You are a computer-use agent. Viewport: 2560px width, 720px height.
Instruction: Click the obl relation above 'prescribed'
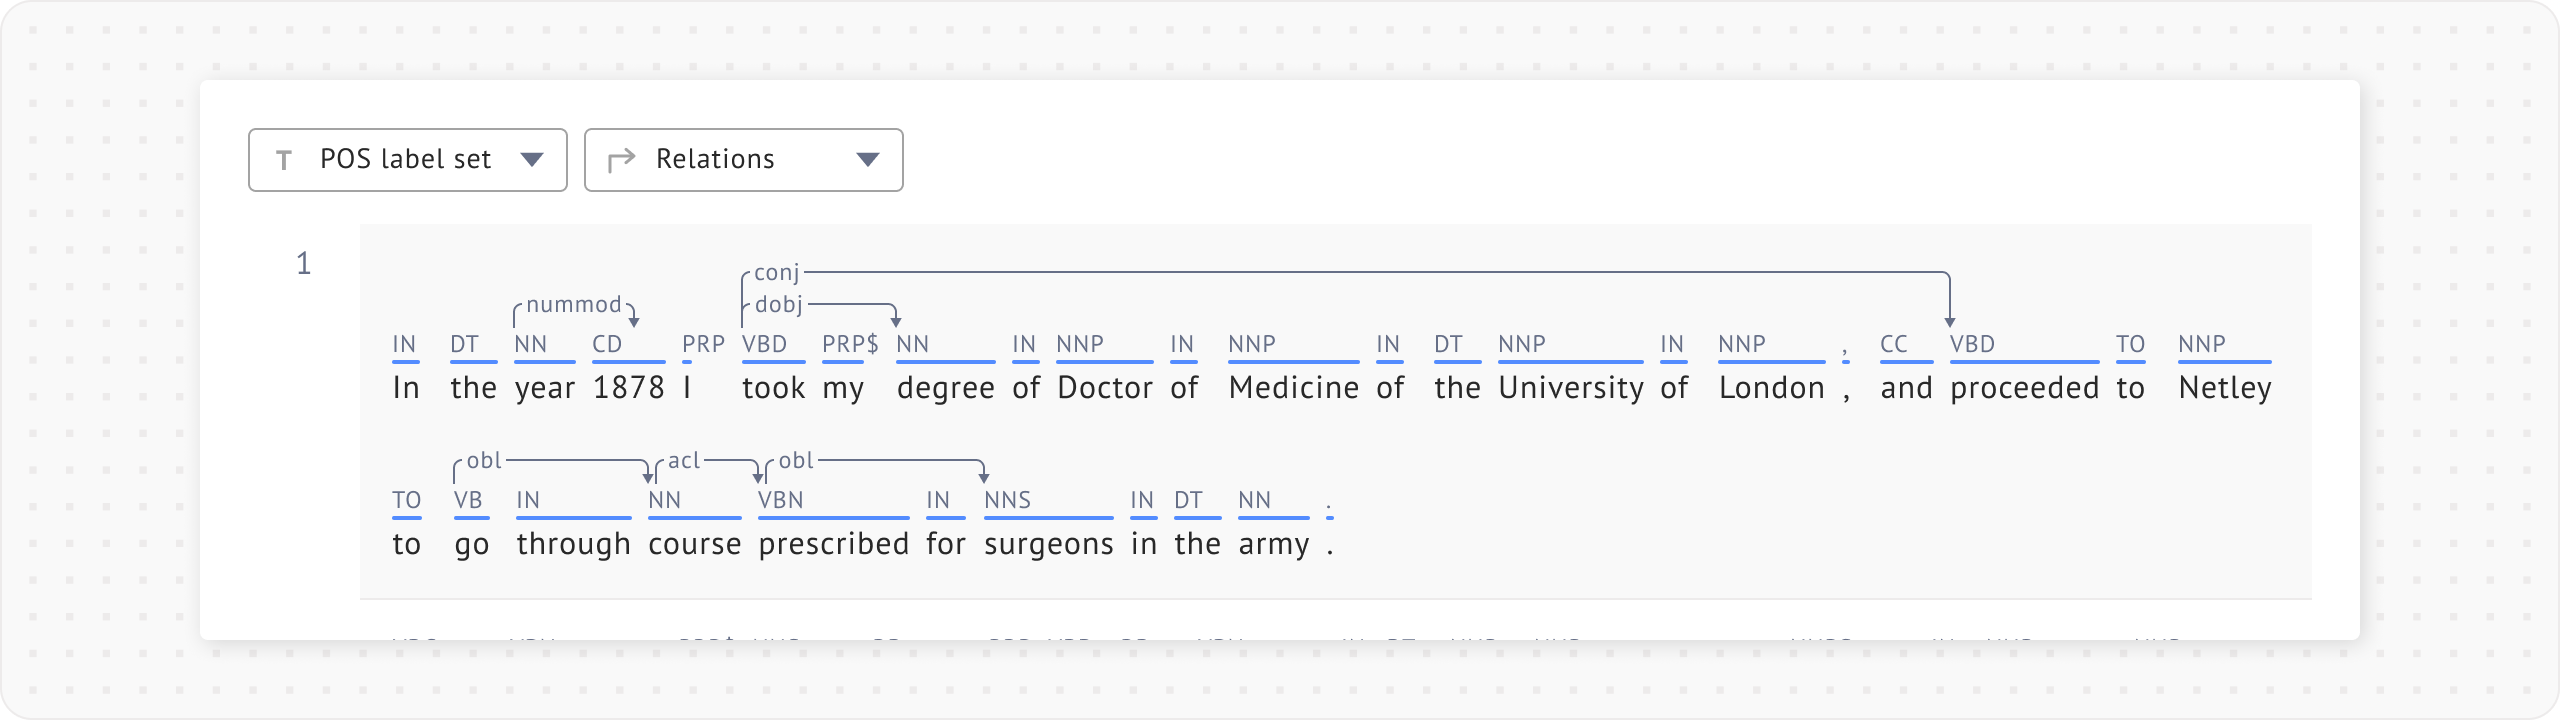click(796, 460)
